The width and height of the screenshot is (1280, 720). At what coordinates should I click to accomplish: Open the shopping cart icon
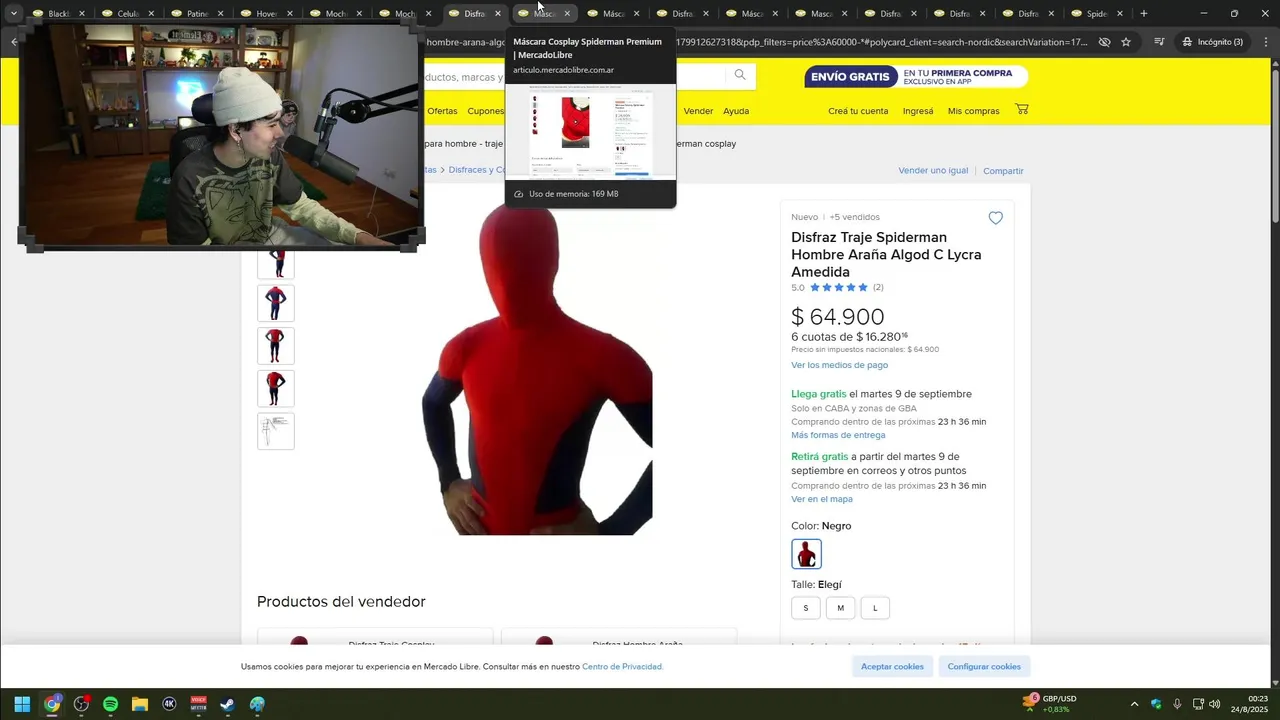(1021, 110)
